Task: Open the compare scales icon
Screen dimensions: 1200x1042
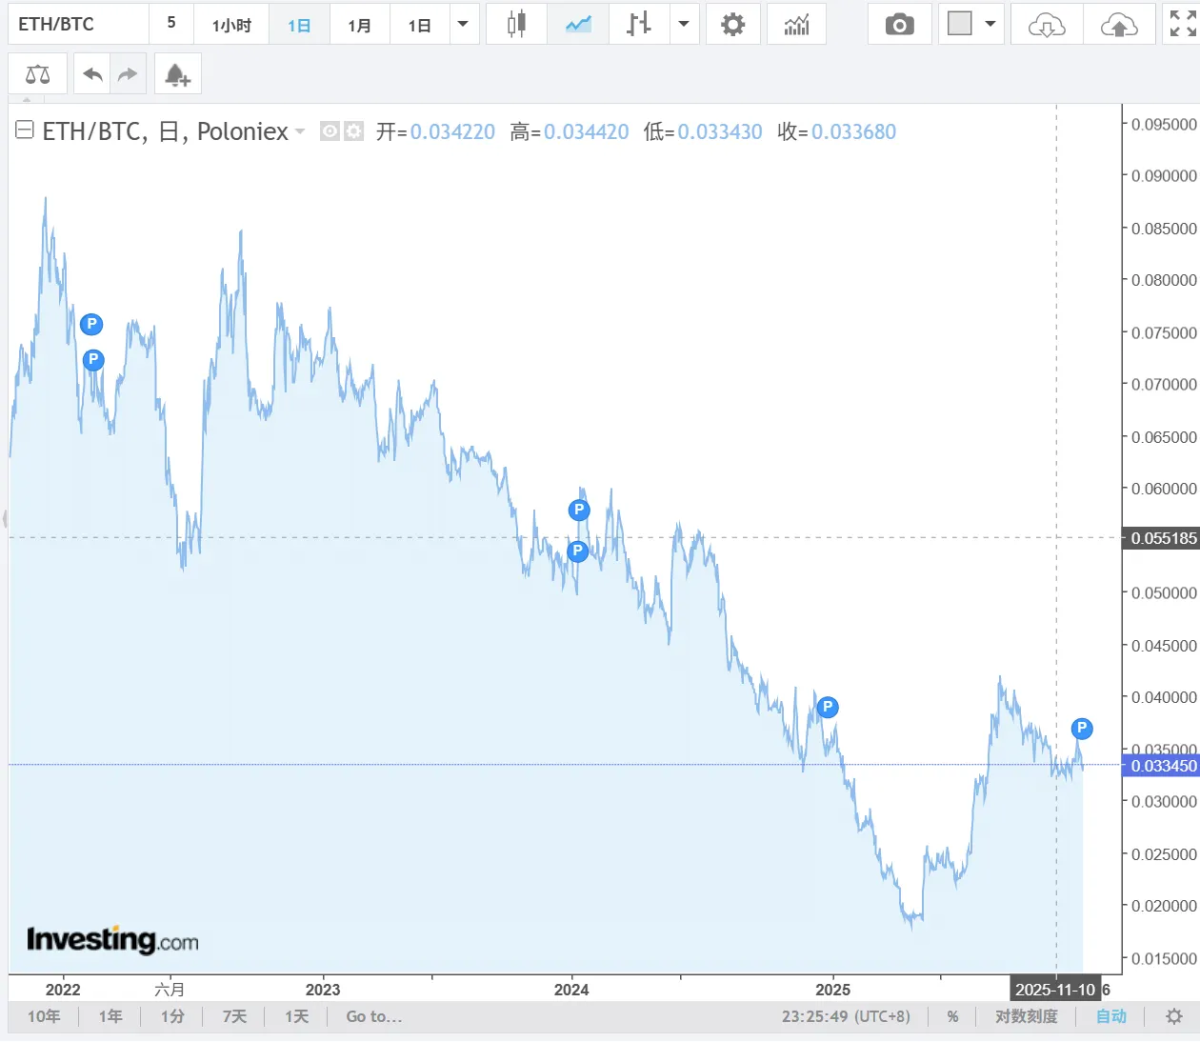Action: 38,74
